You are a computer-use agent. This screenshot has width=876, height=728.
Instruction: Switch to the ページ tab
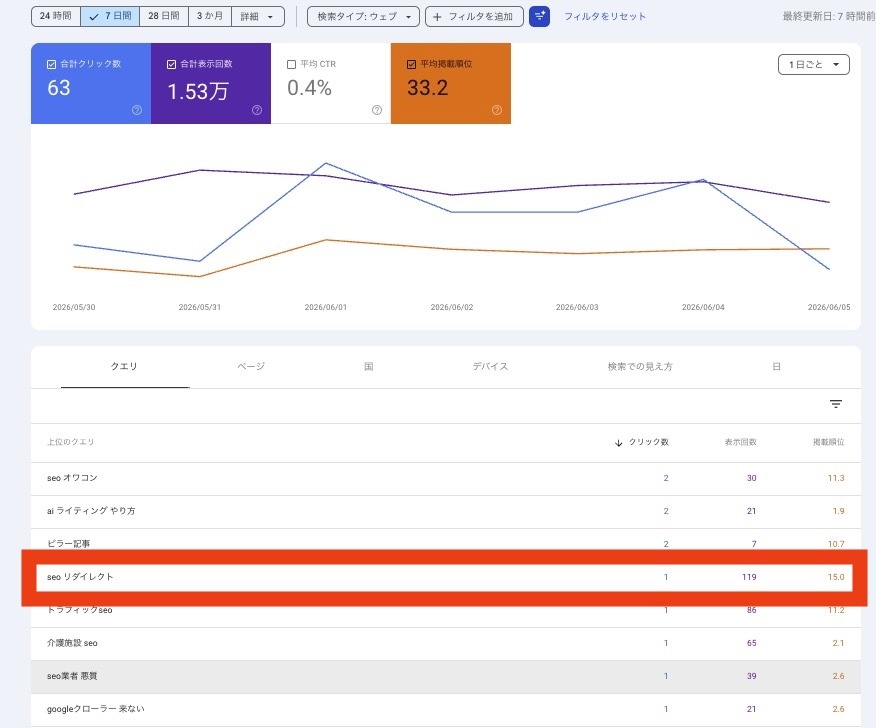pos(251,367)
